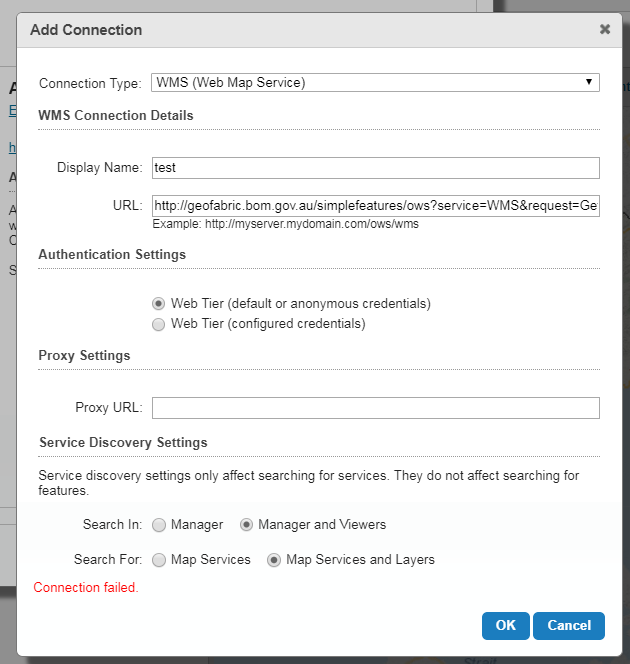Click the WMS Connection Details heading

(x=116, y=115)
